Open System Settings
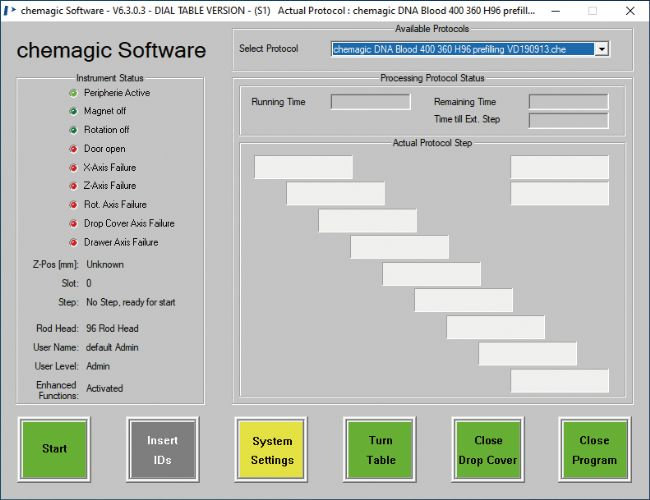This screenshot has width=650, height=500. [272, 449]
